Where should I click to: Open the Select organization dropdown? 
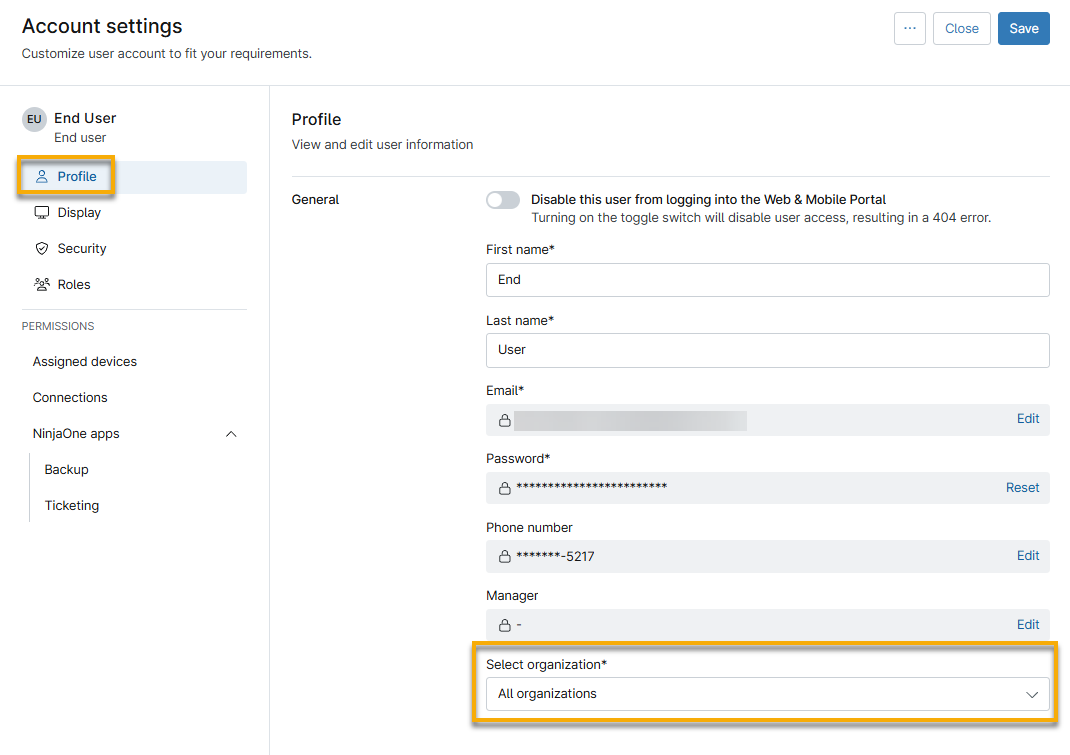(768, 694)
